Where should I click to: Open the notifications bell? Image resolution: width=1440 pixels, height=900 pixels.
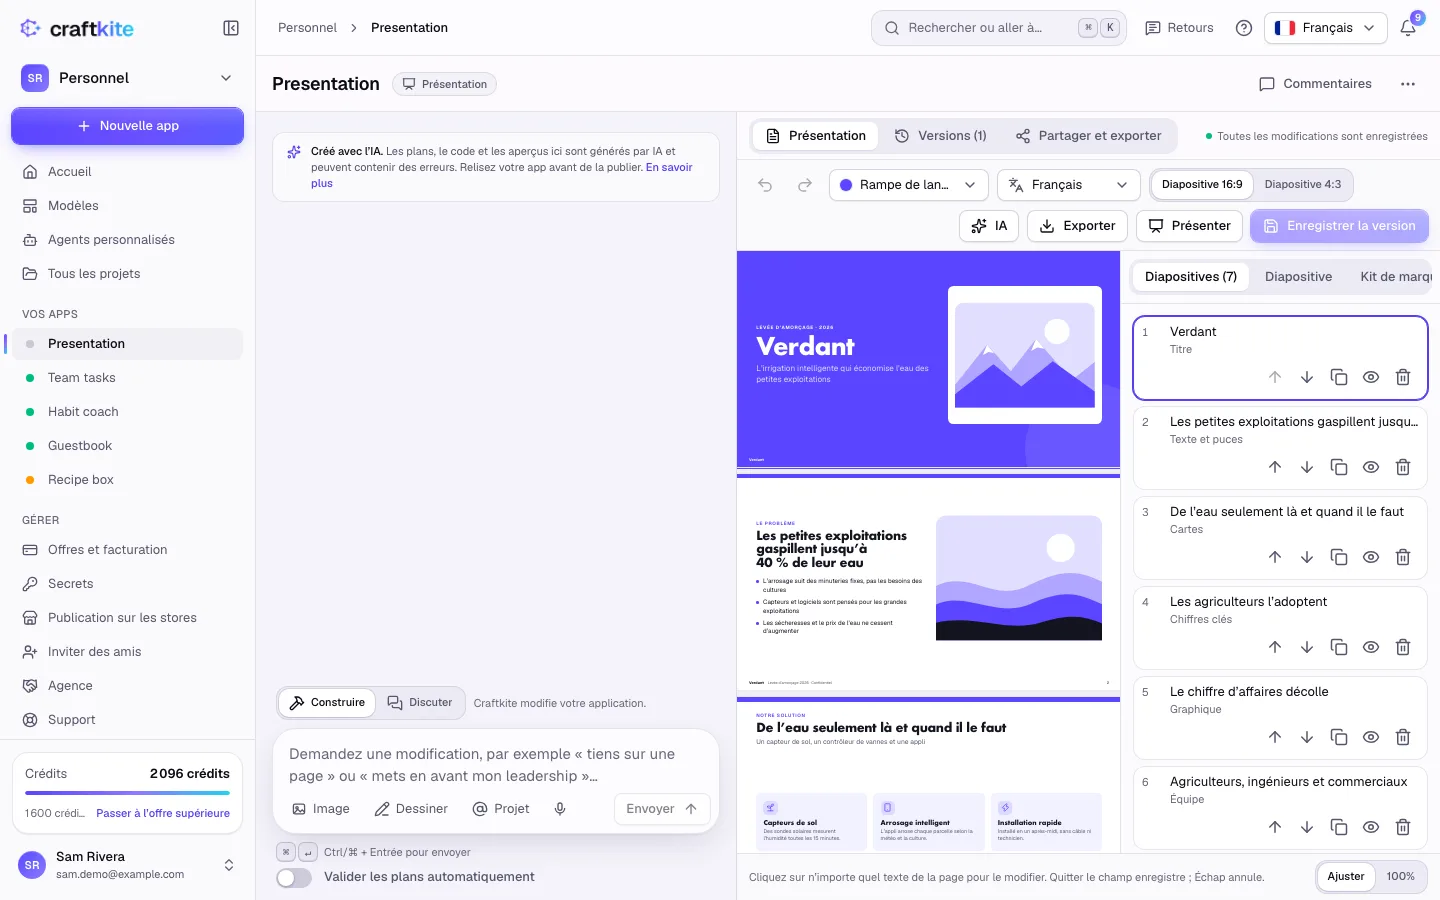coord(1408,28)
